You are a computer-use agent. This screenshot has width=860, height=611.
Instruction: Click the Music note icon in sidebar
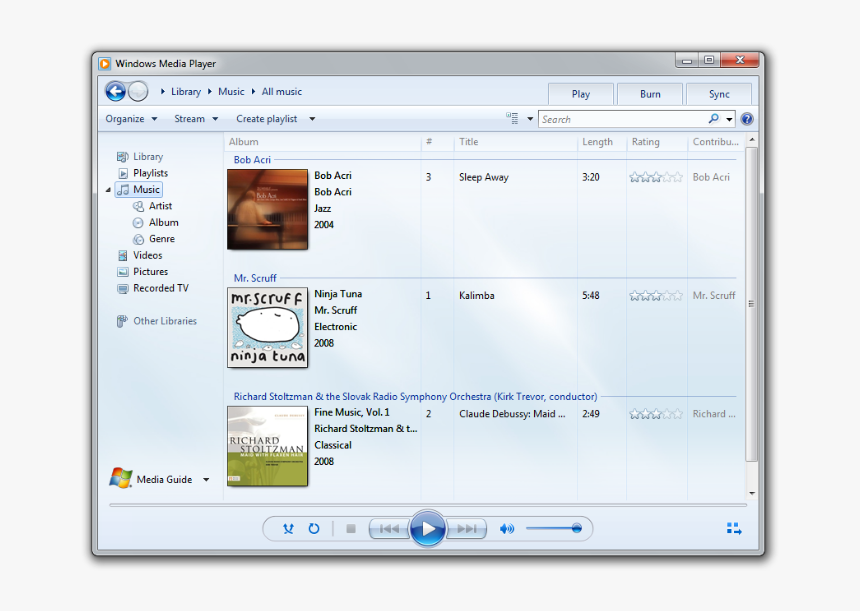pos(123,190)
